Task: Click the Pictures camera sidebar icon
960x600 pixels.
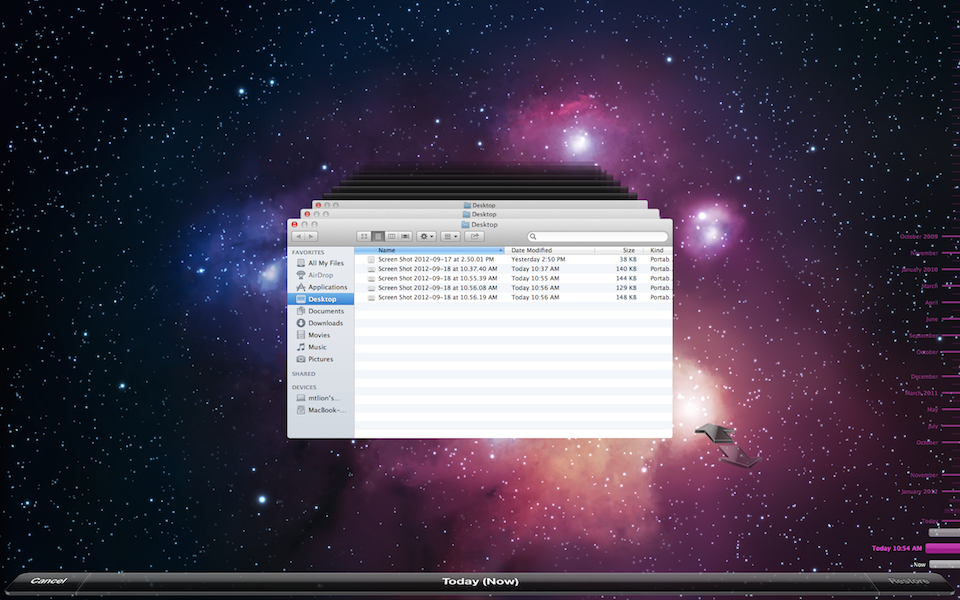Action: (x=301, y=359)
